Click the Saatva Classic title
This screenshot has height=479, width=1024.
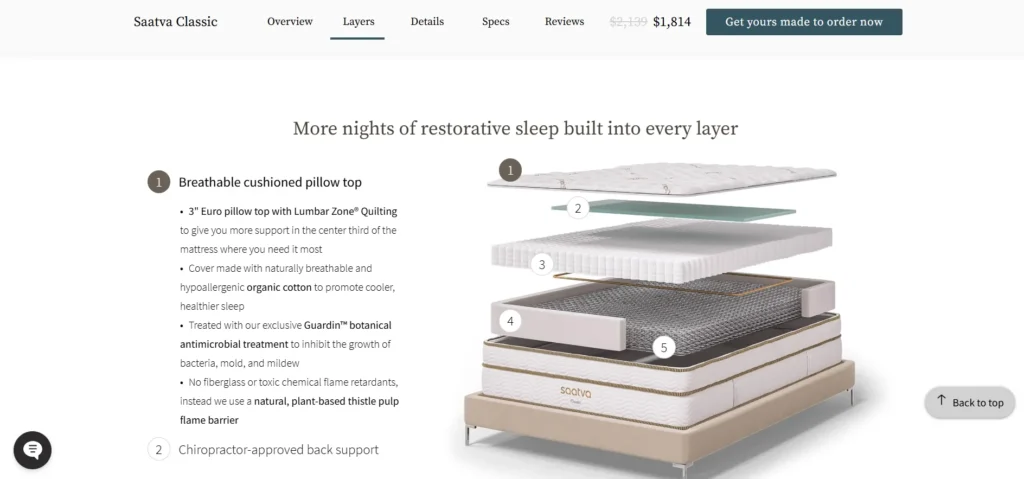coord(176,22)
